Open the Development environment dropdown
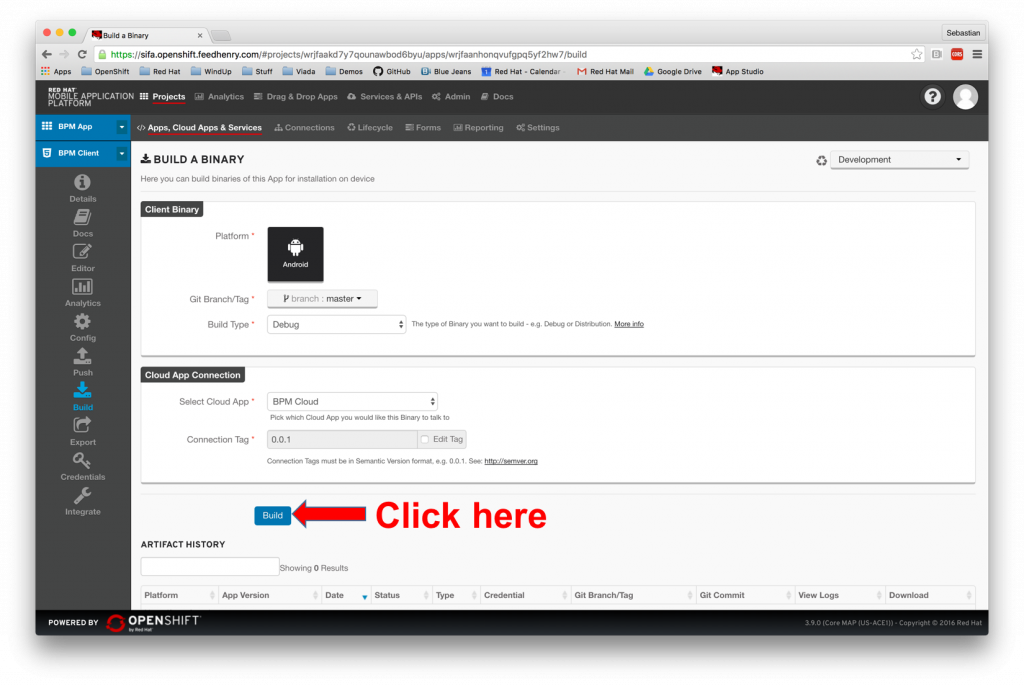This screenshot has height=686, width=1024. (x=899, y=159)
